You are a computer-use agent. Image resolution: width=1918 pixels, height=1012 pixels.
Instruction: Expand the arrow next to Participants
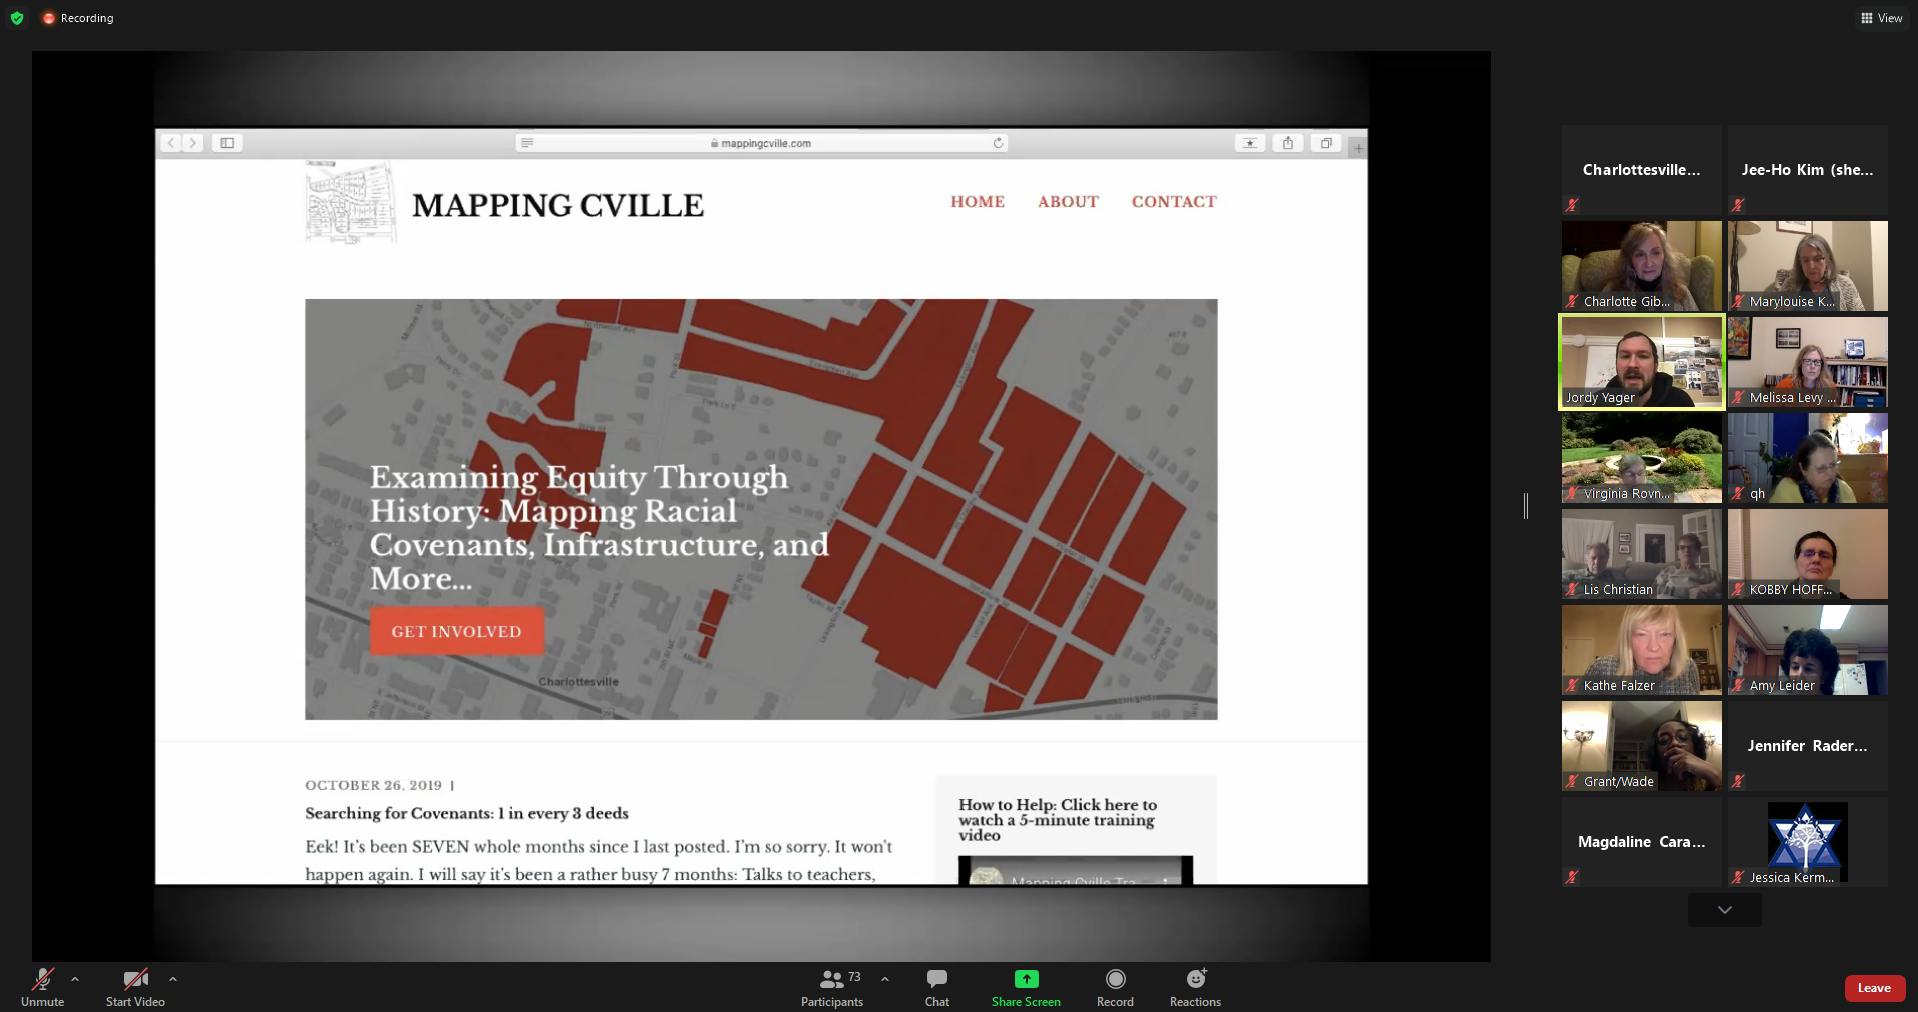pyautogui.click(x=885, y=979)
